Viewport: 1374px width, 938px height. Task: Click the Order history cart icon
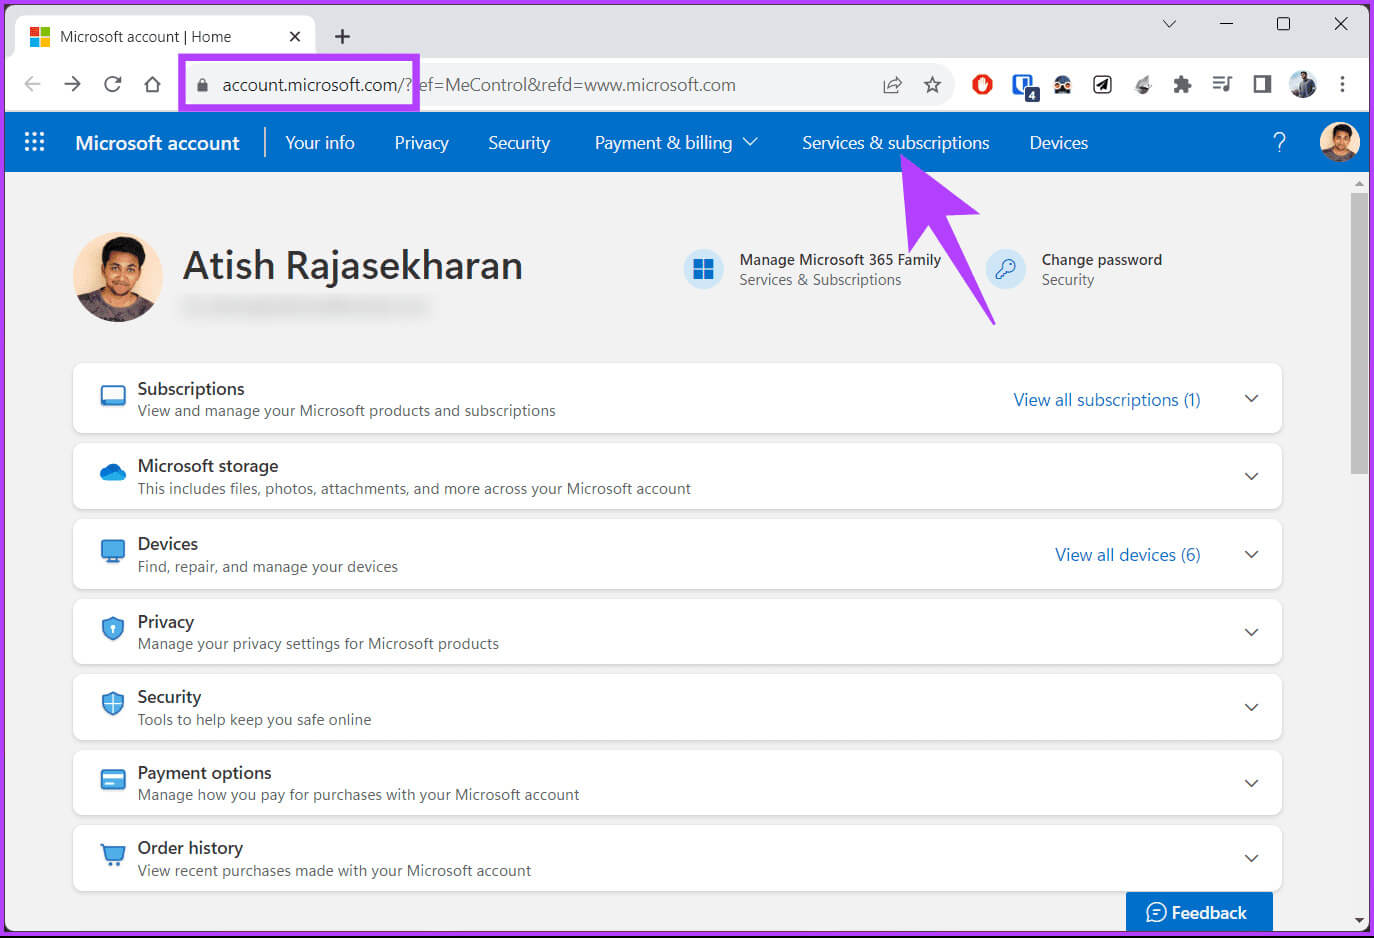pyautogui.click(x=113, y=855)
